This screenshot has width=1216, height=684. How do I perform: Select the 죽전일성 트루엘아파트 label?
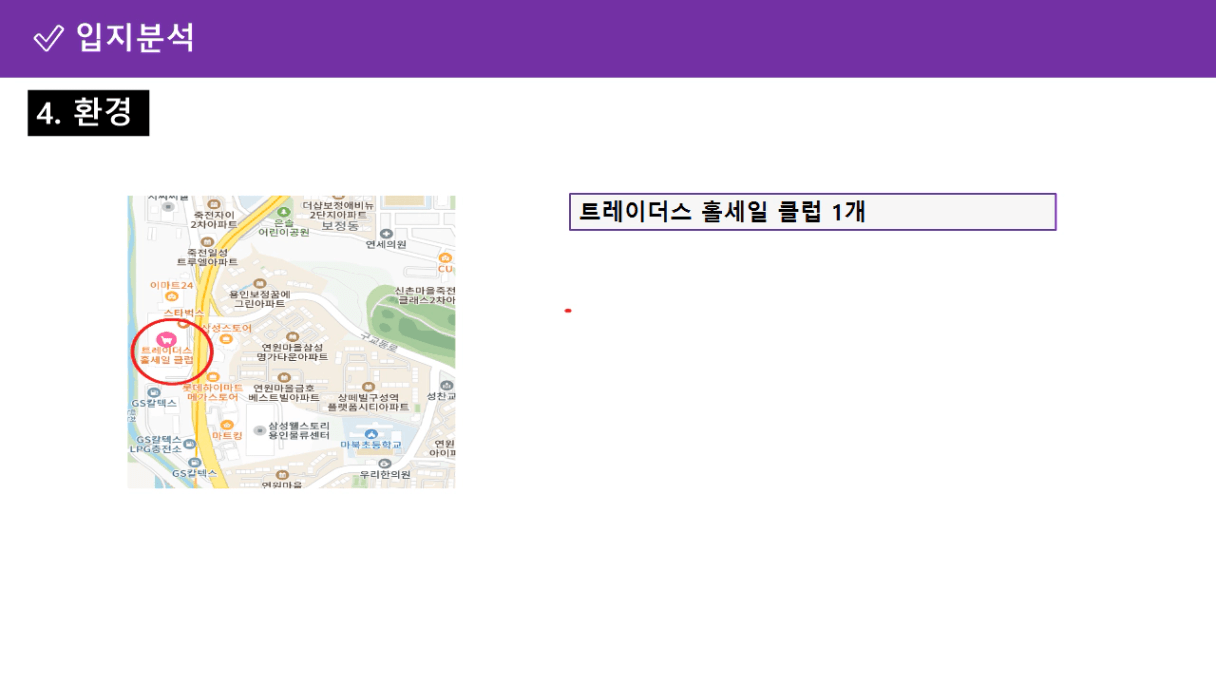[x=208, y=257]
